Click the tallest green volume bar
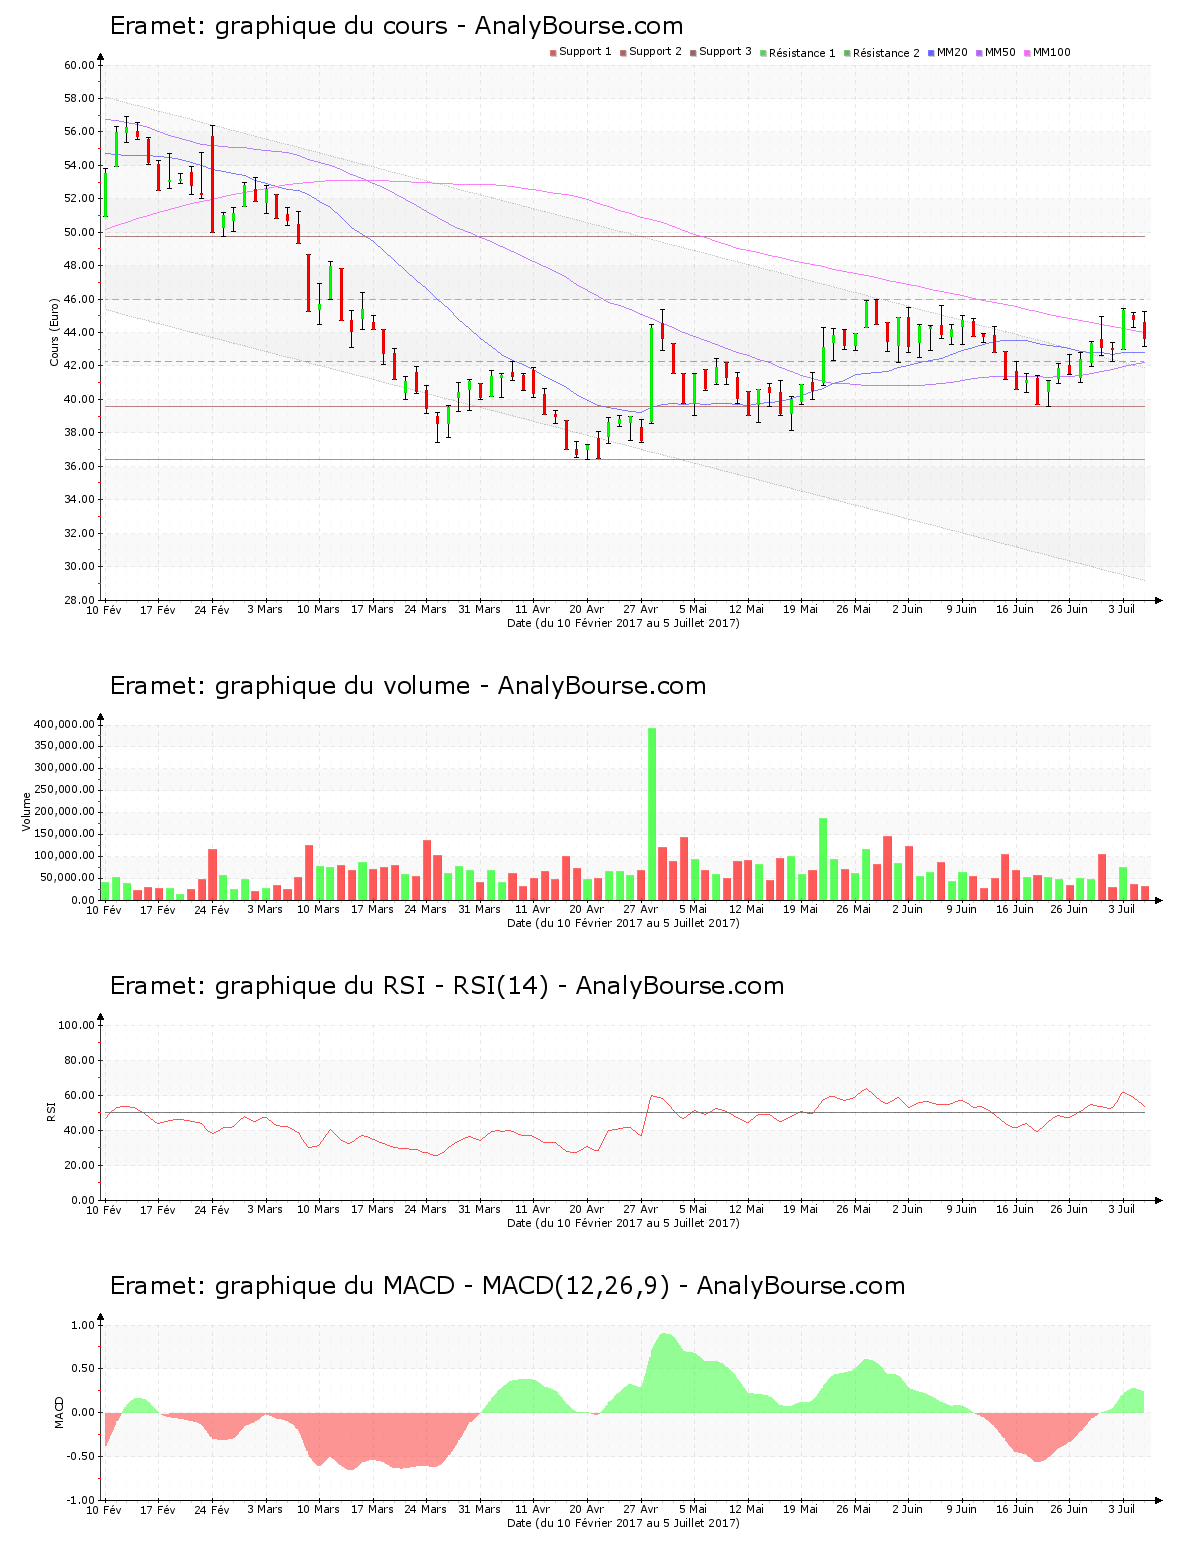 click(x=652, y=814)
